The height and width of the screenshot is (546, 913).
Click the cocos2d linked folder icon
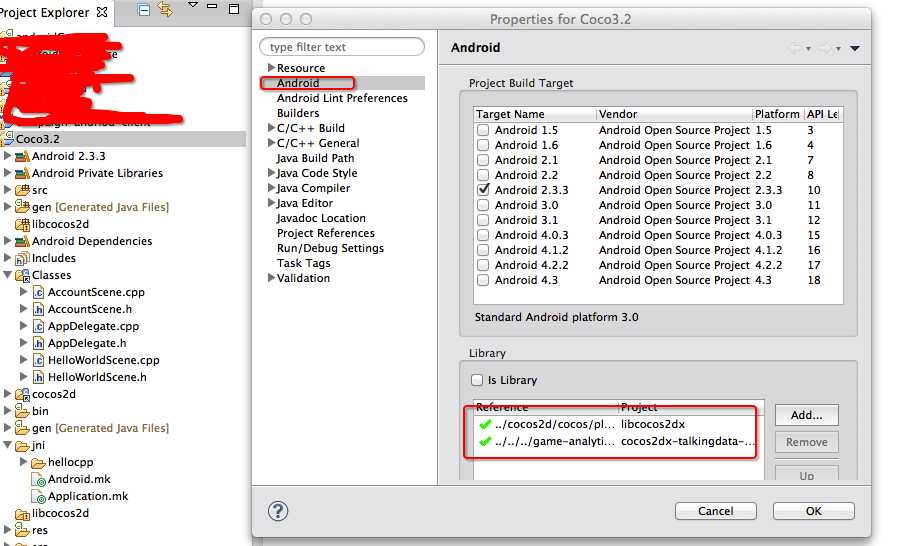22,394
